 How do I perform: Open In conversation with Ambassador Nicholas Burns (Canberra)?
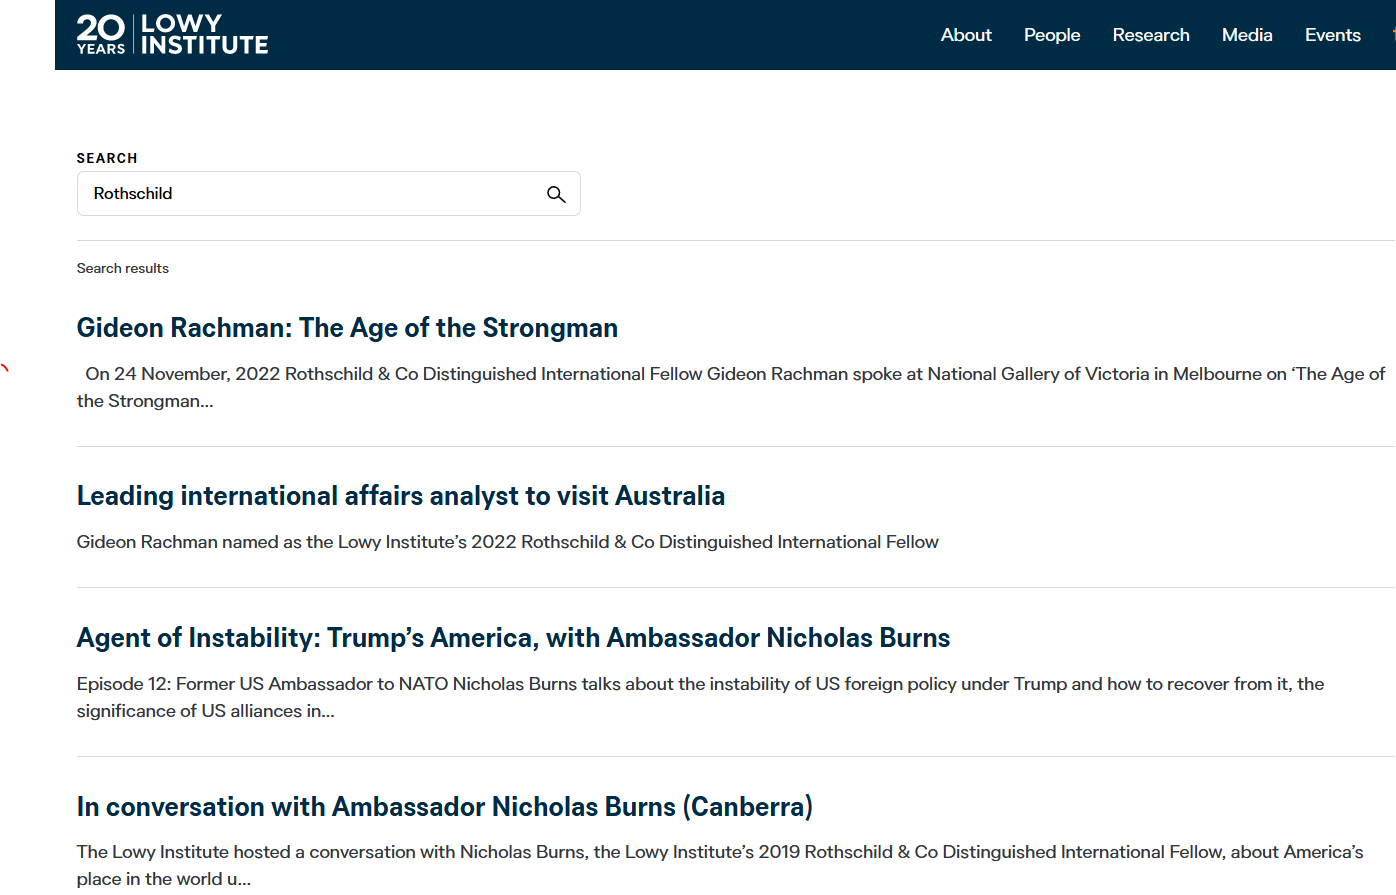(x=445, y=807)
